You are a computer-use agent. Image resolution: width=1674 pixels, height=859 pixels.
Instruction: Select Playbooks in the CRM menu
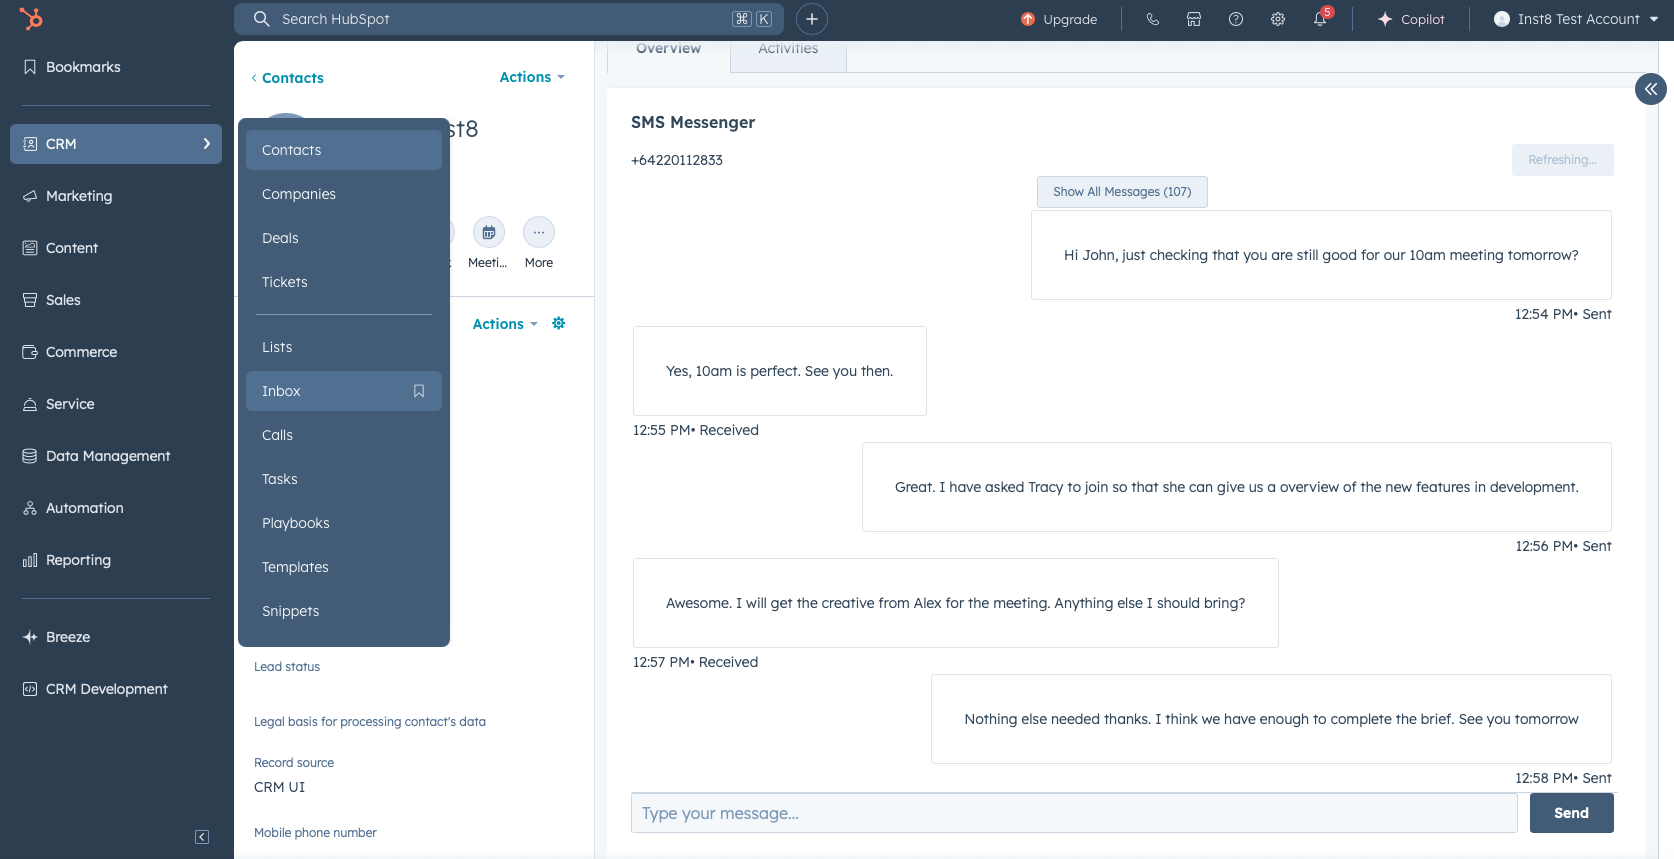(x=344, y=523)
